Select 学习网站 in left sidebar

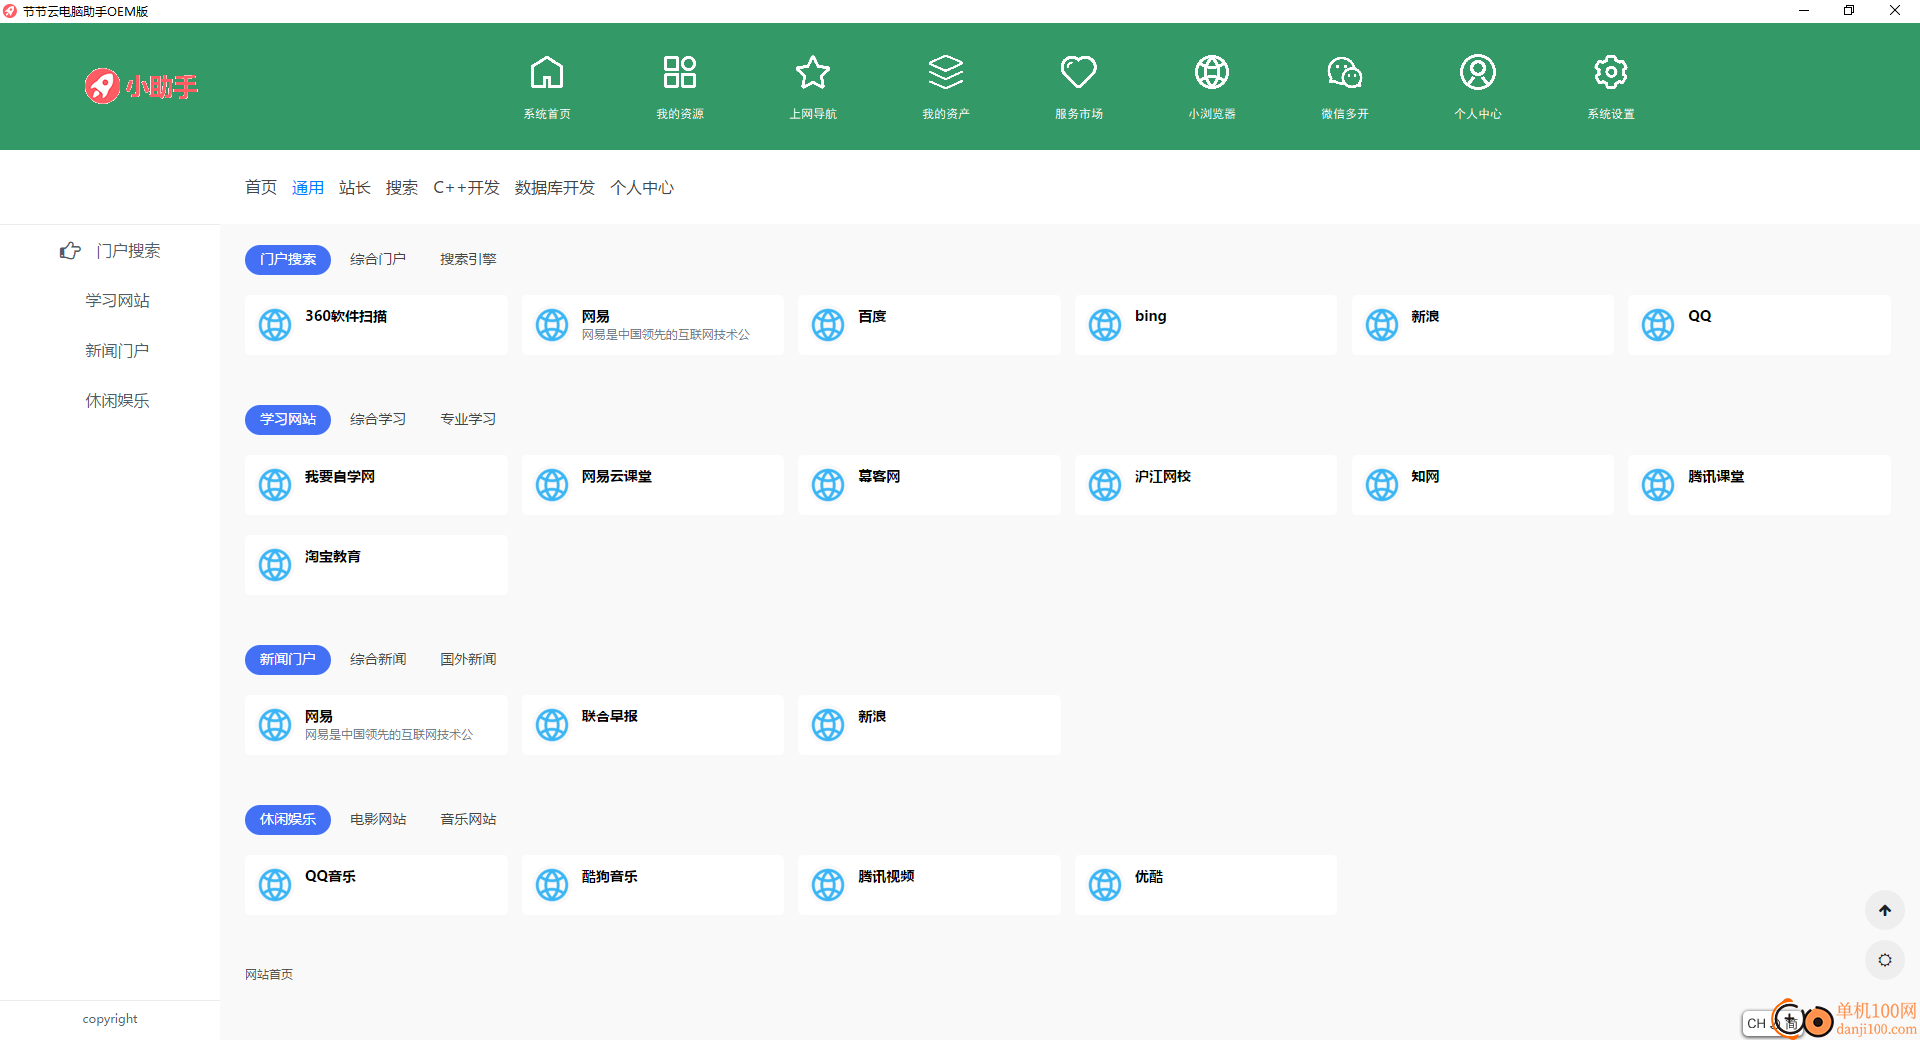(x=117, y=300)
